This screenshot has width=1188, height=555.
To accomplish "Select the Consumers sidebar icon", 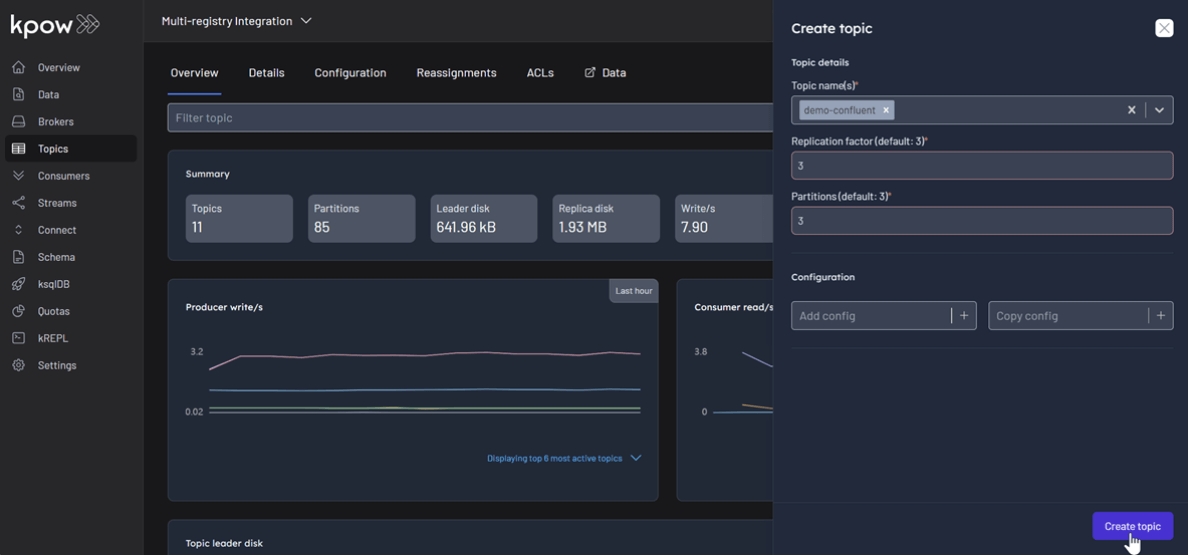I will (18, 176).
